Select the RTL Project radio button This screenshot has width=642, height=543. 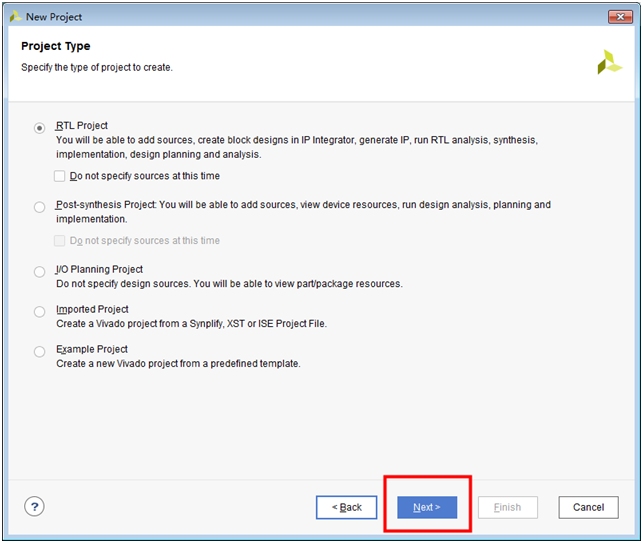(x=39, y=128)
